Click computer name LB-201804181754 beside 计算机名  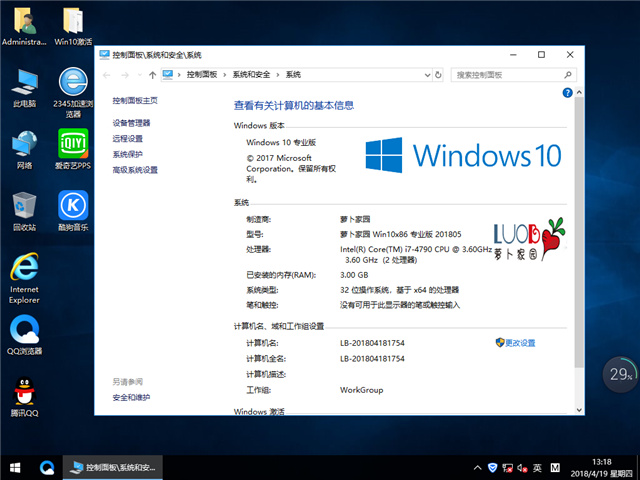pyautogui.click(x=372, y=343)
